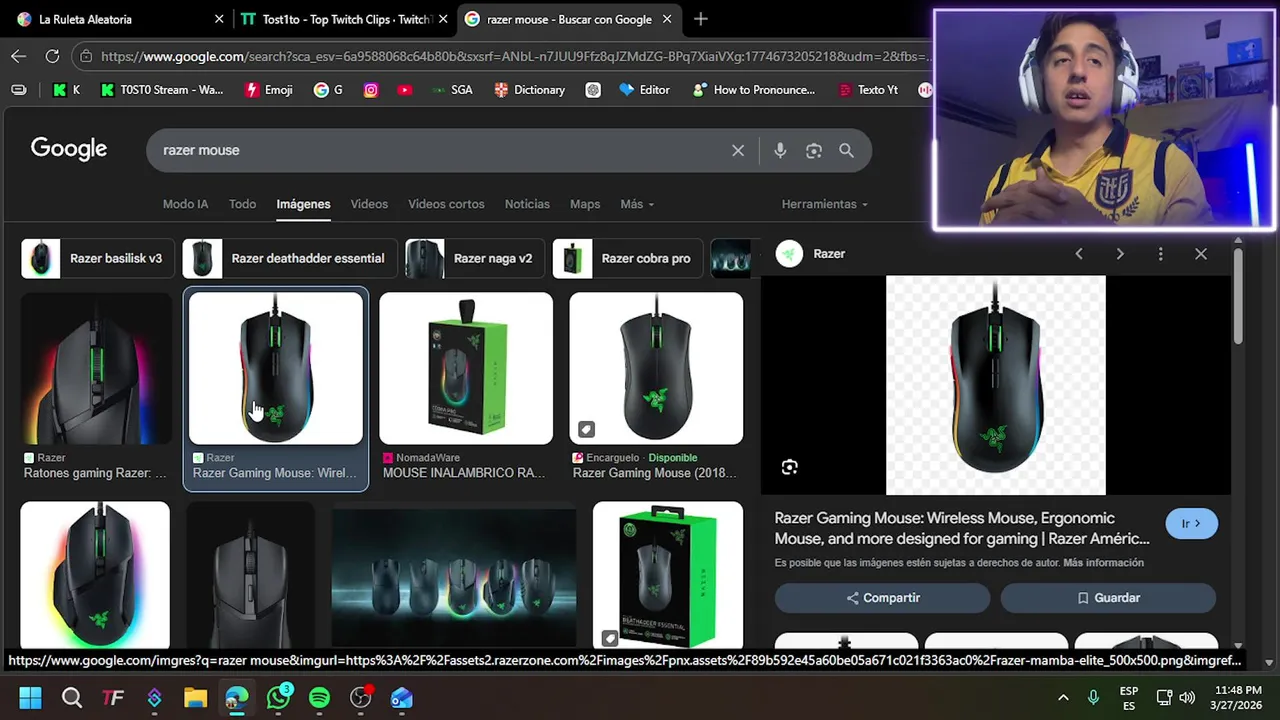Click the Razer source name in preview header
1280x720 pixels.
[829, 254]
